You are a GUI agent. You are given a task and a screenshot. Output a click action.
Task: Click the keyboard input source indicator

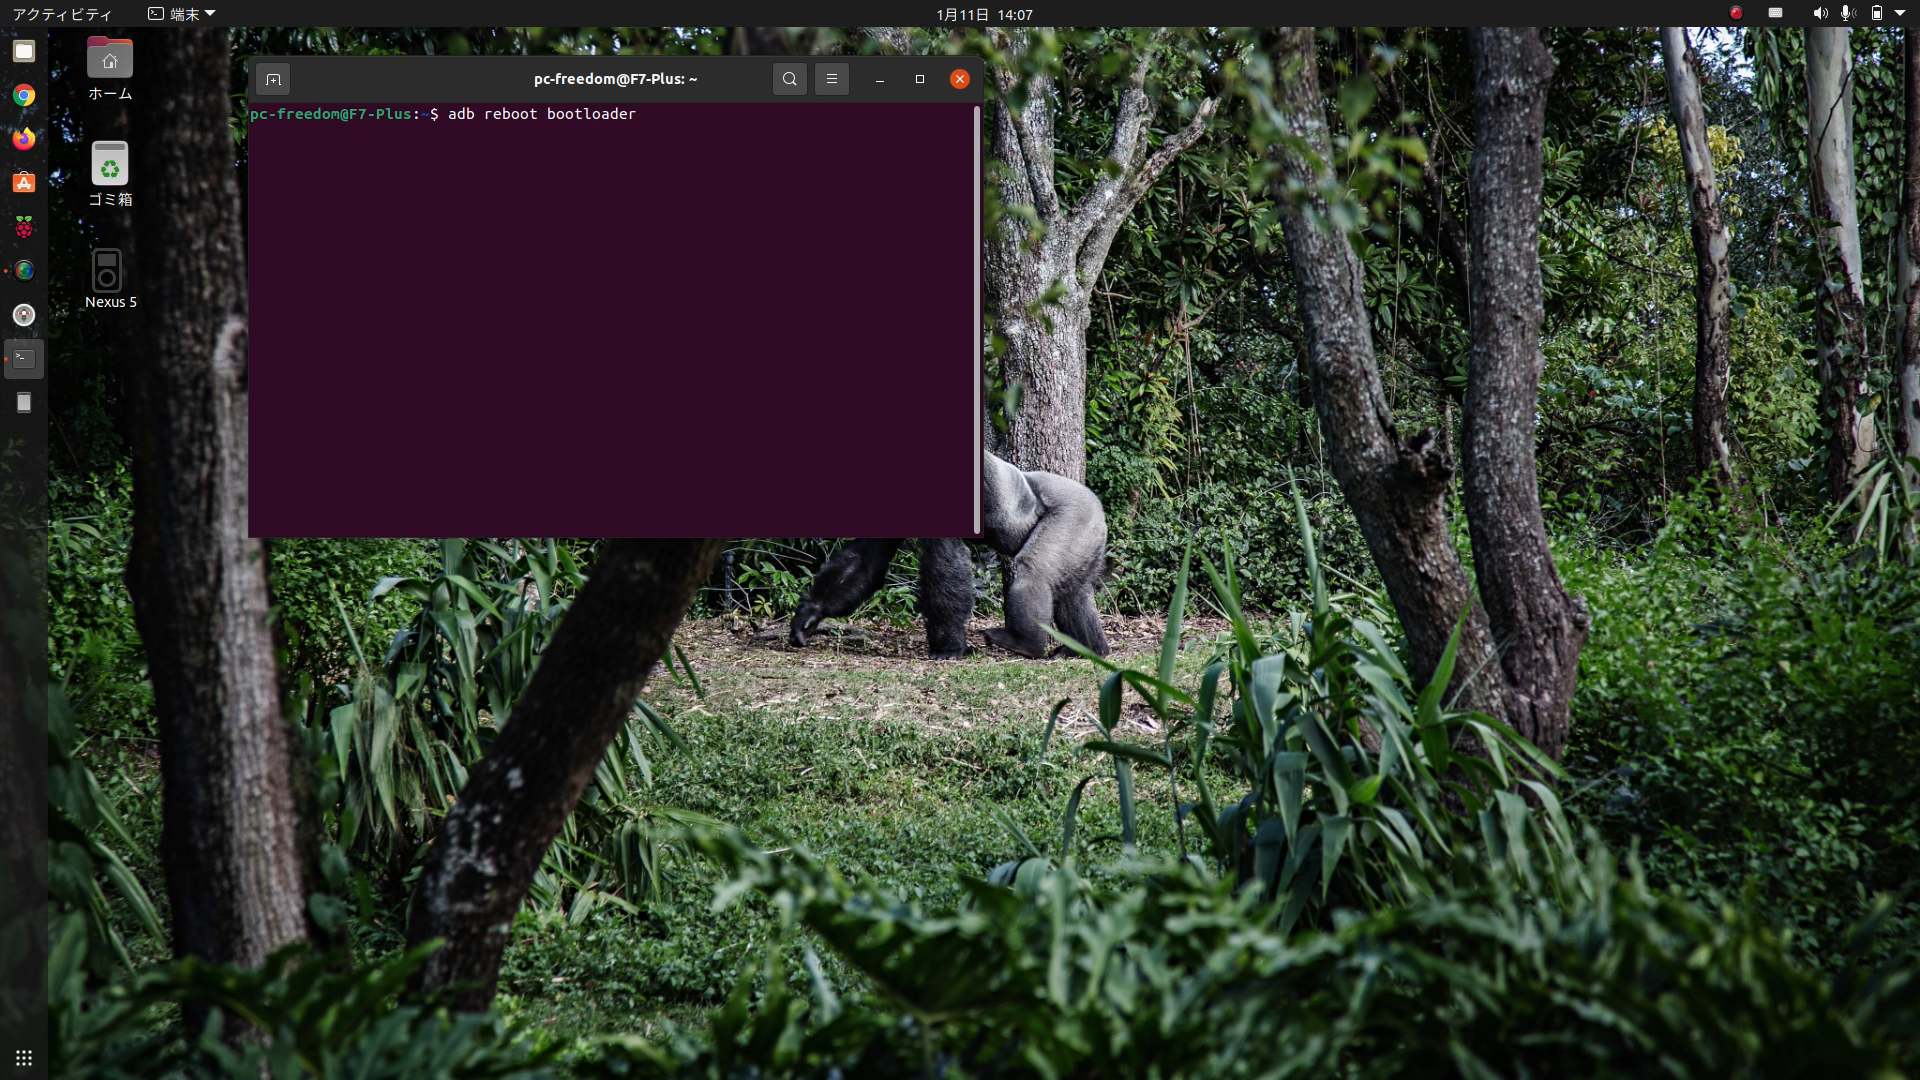[x=1775, y=13]
